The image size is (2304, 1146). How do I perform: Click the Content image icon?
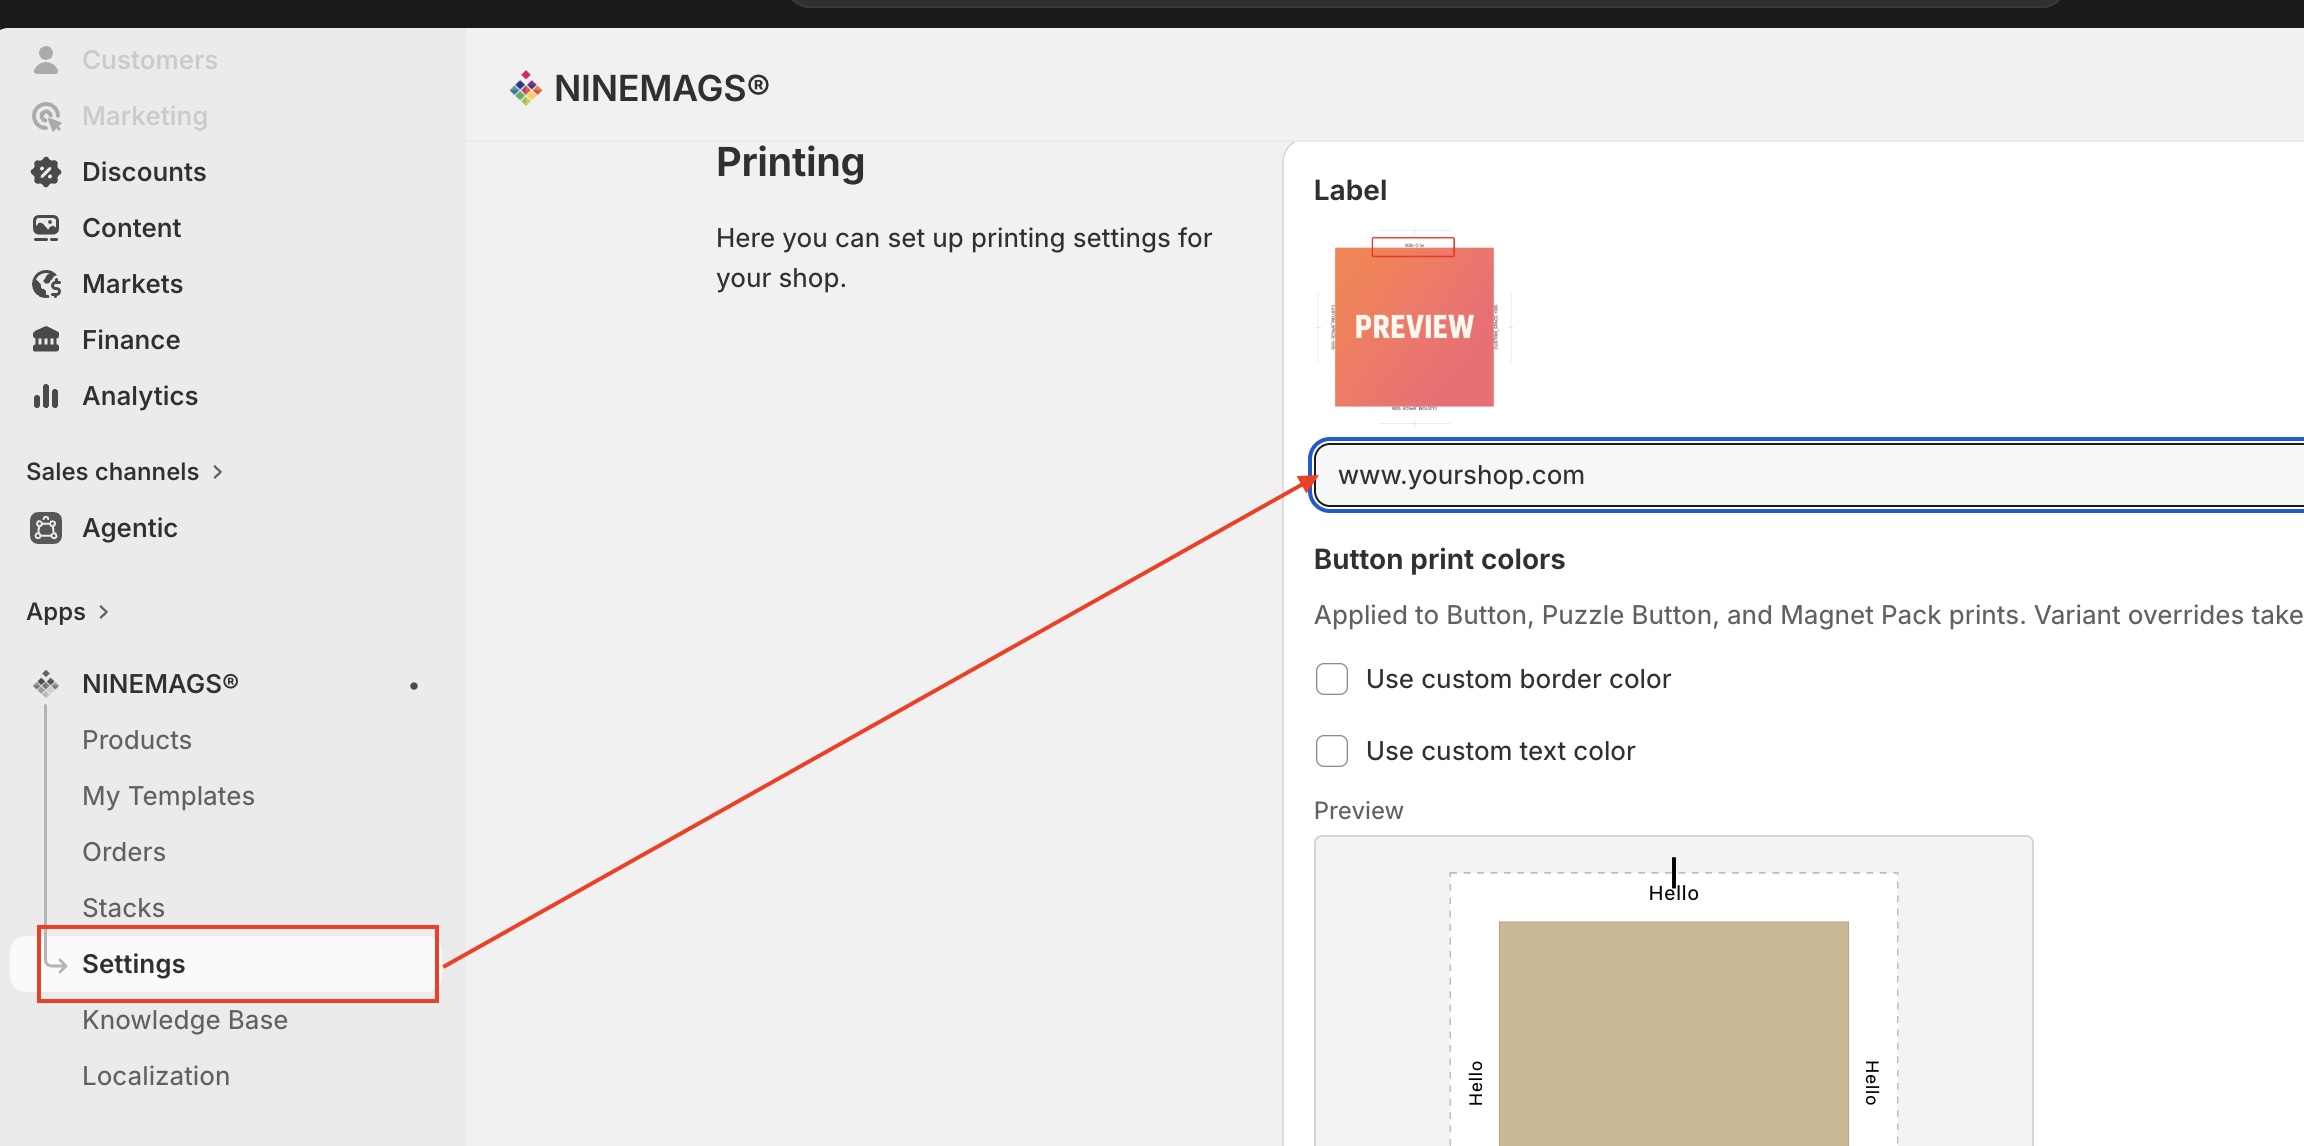(x=46, y=228)
